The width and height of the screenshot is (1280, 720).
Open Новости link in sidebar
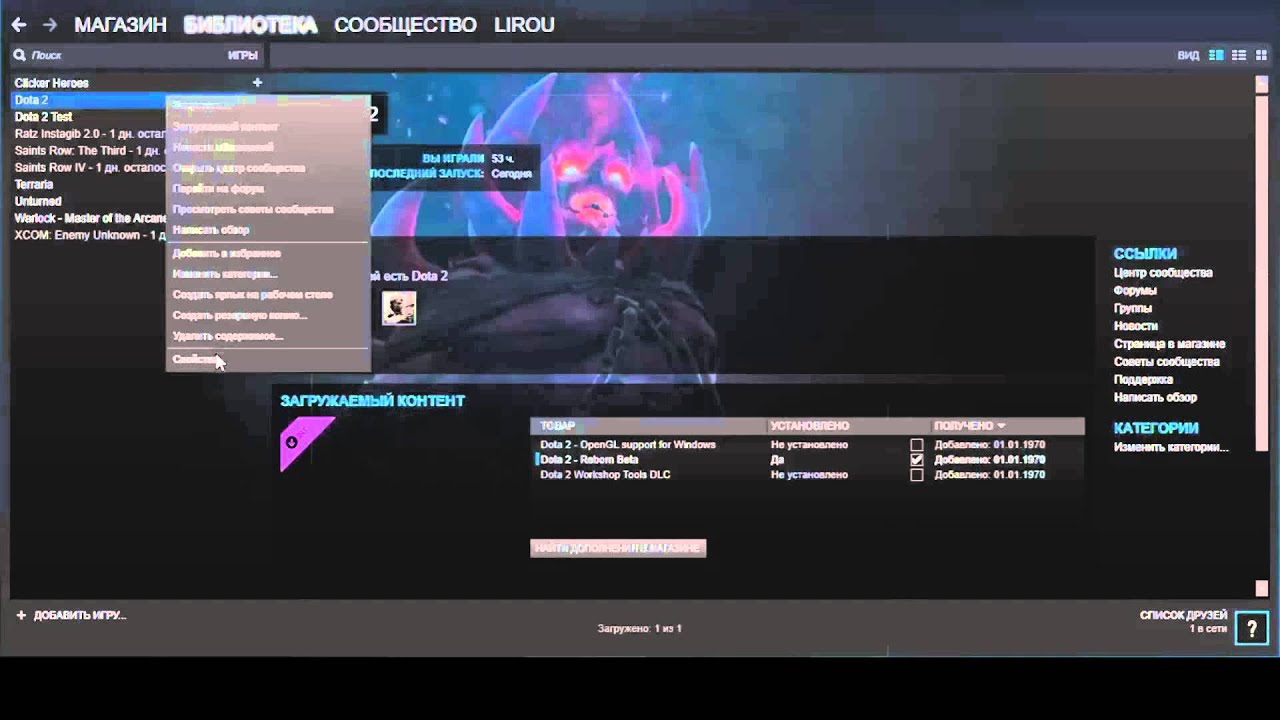coord(1136,326)
